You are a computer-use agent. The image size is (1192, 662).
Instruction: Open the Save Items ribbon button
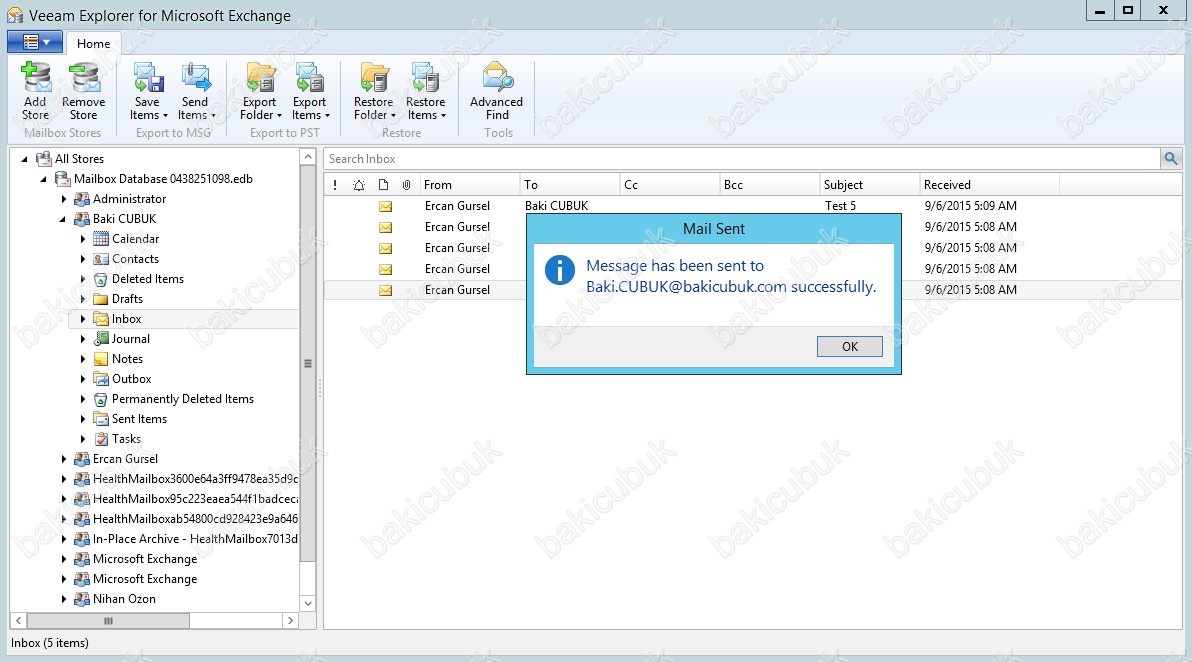[x=147, y=91]
